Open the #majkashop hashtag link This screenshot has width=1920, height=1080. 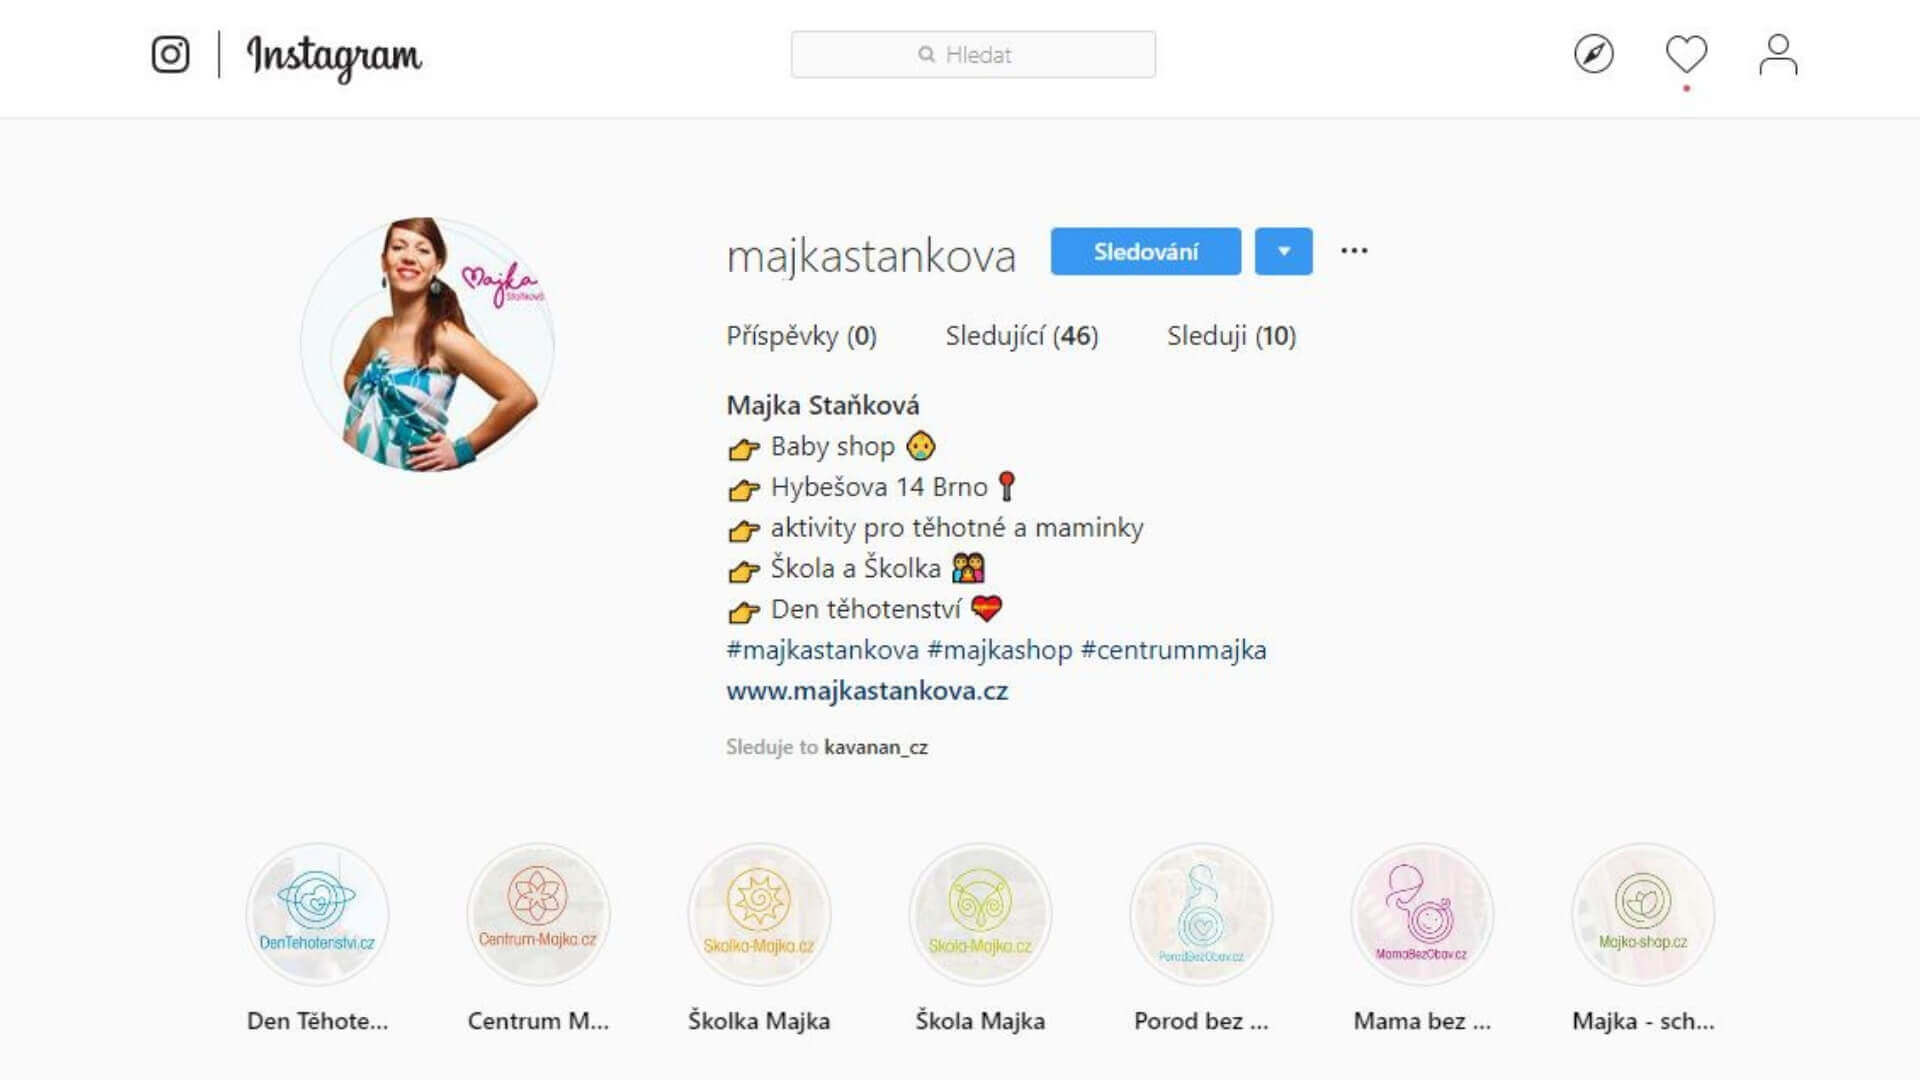[1000, 650]
